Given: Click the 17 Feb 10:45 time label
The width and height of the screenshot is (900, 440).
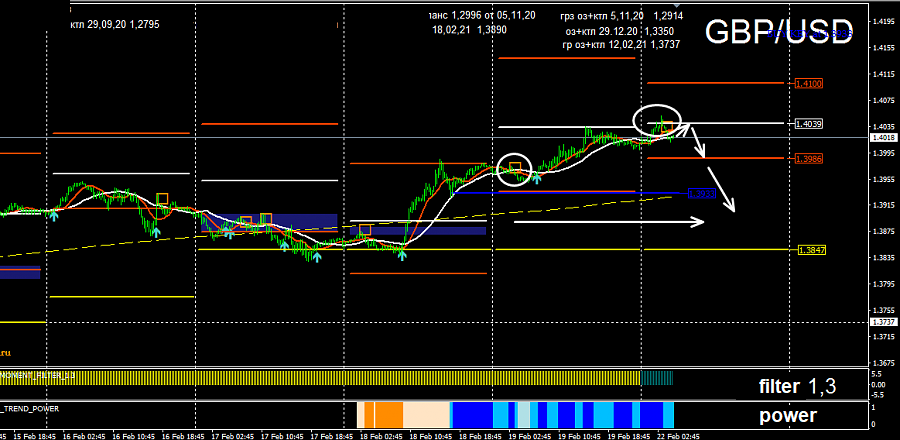Looking at the screenshot, I should pyautogui.click(x=282, y=436).
